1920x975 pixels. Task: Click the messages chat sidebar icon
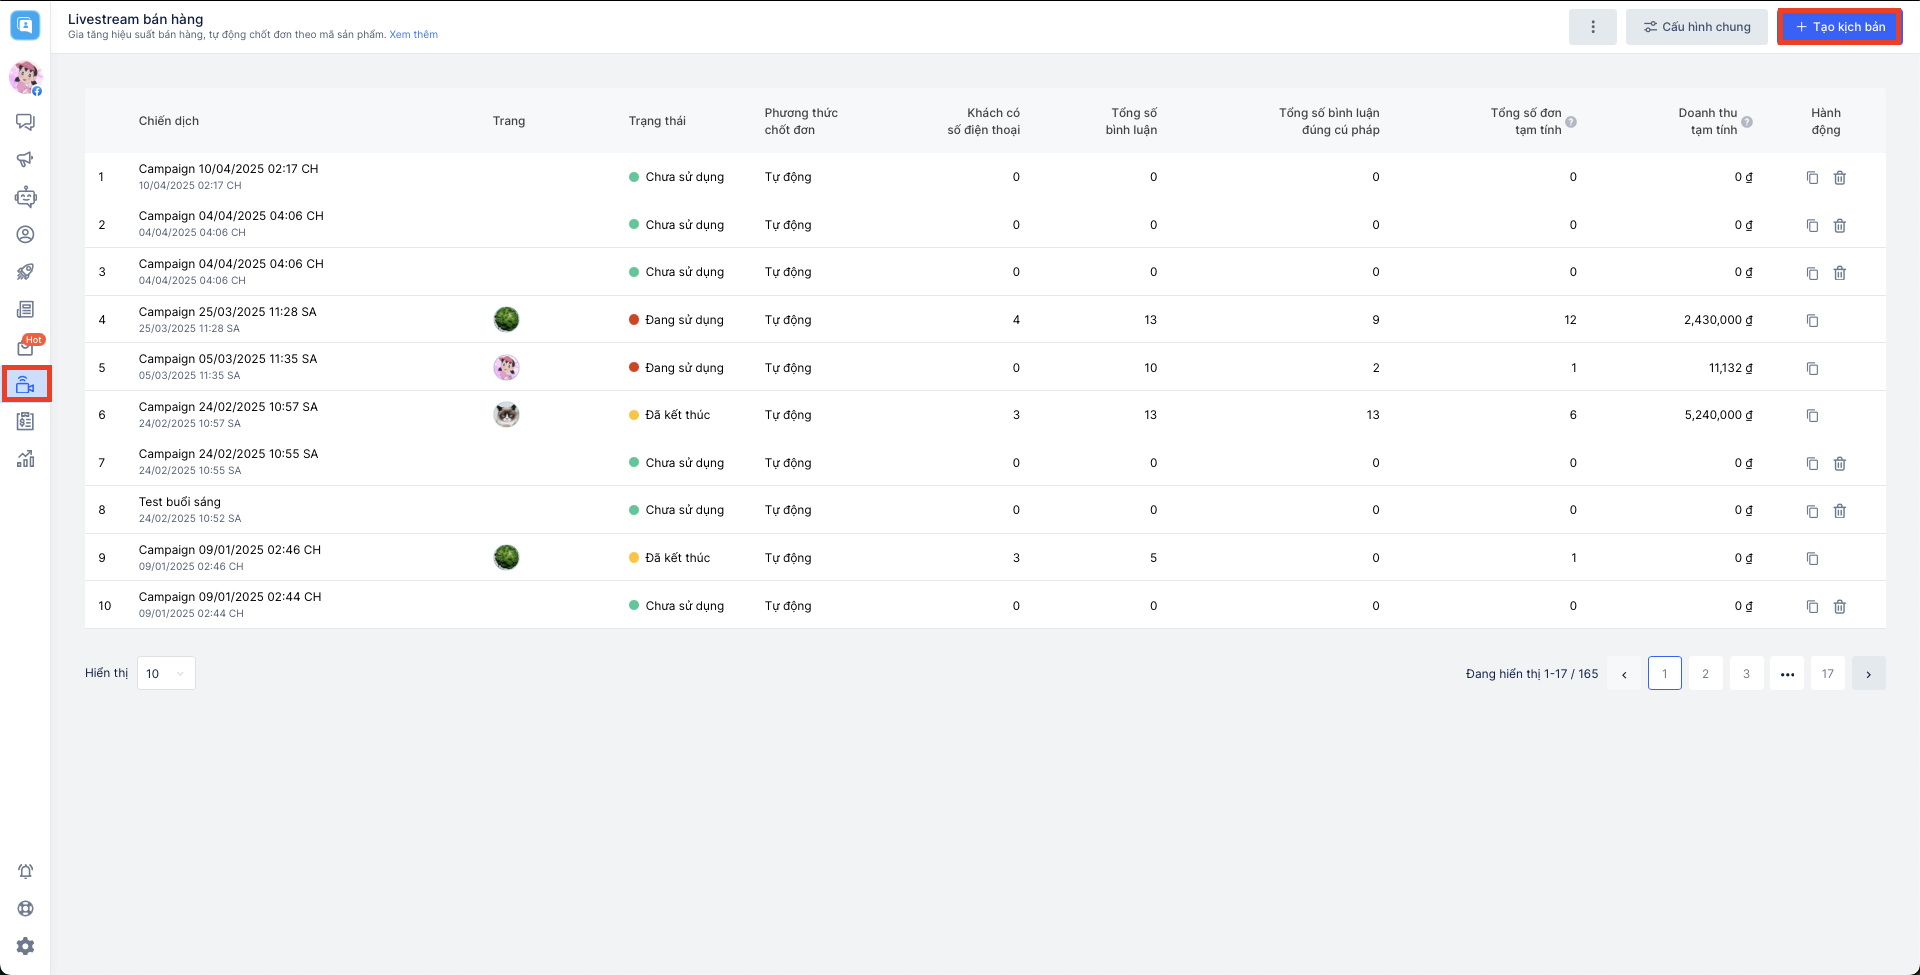26,122
